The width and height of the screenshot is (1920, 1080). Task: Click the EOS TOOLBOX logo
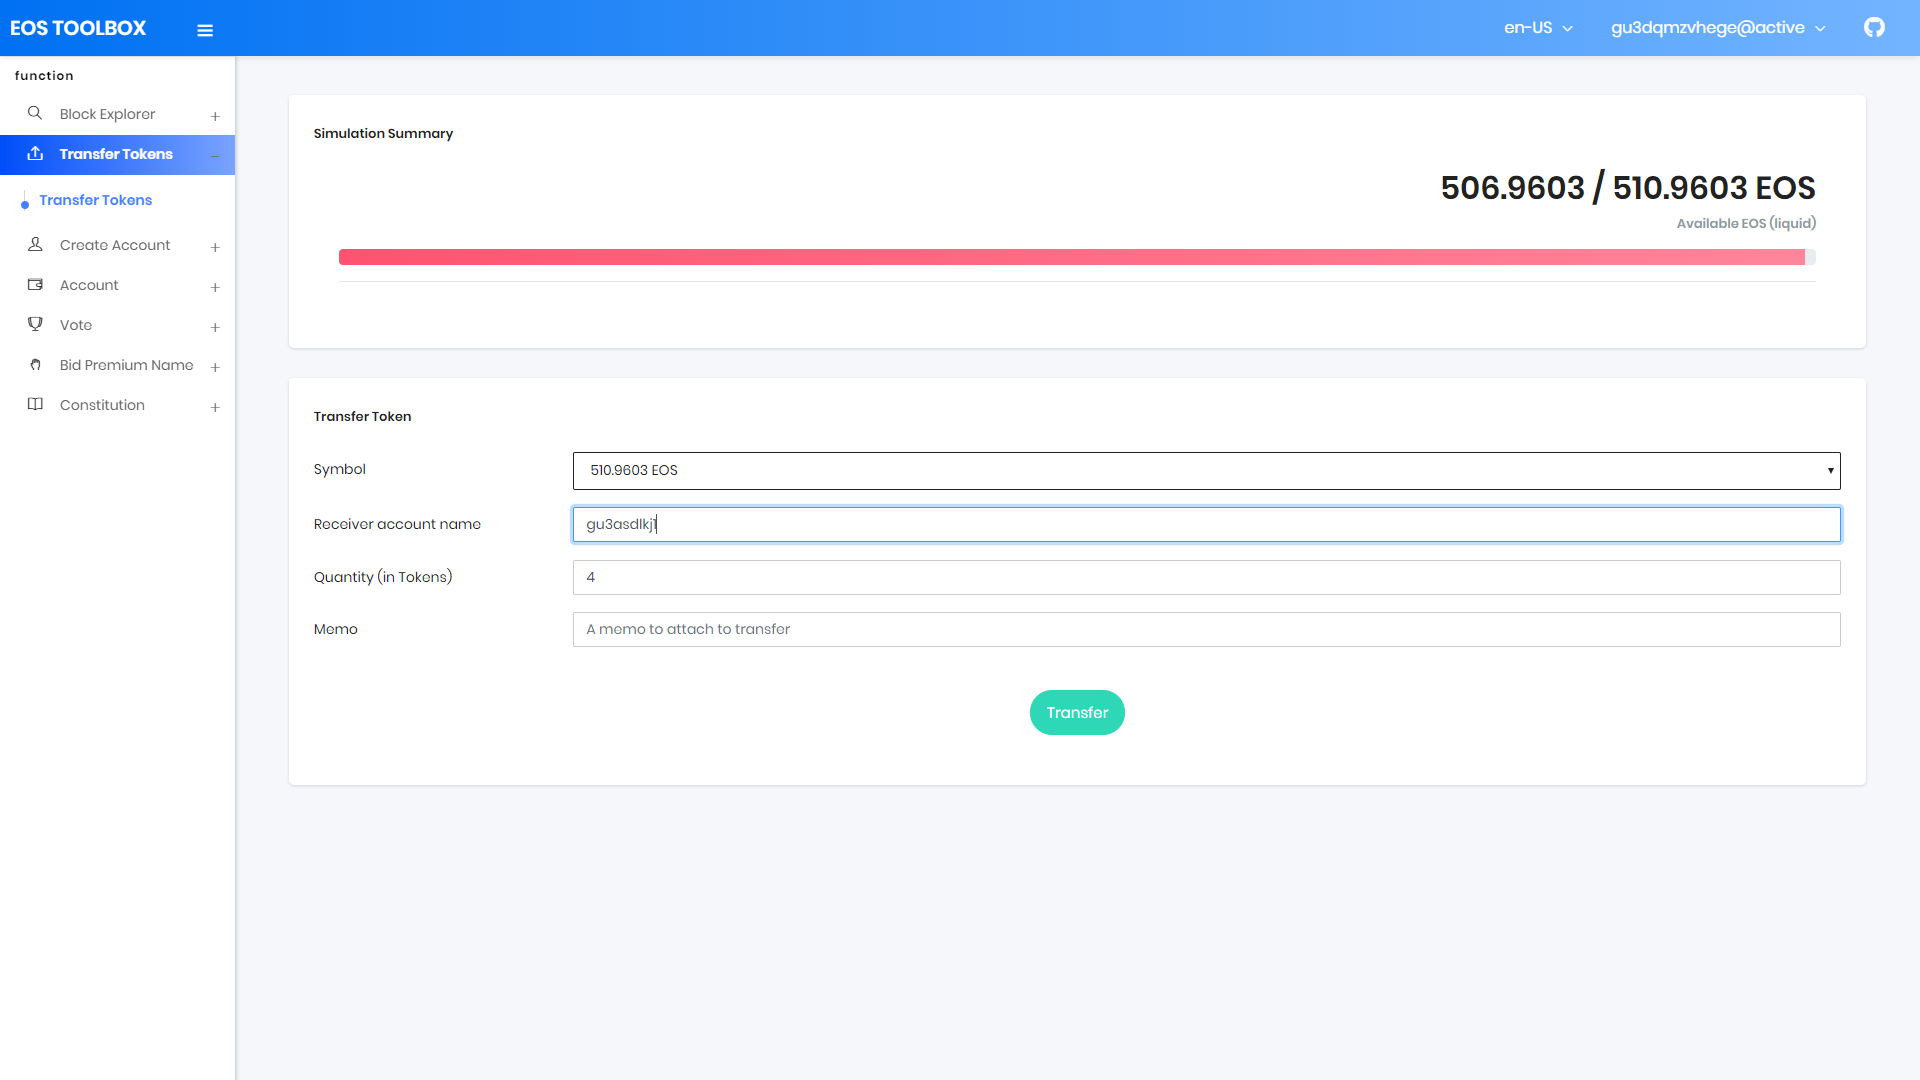pyautogui.click(x=78, y=28)
